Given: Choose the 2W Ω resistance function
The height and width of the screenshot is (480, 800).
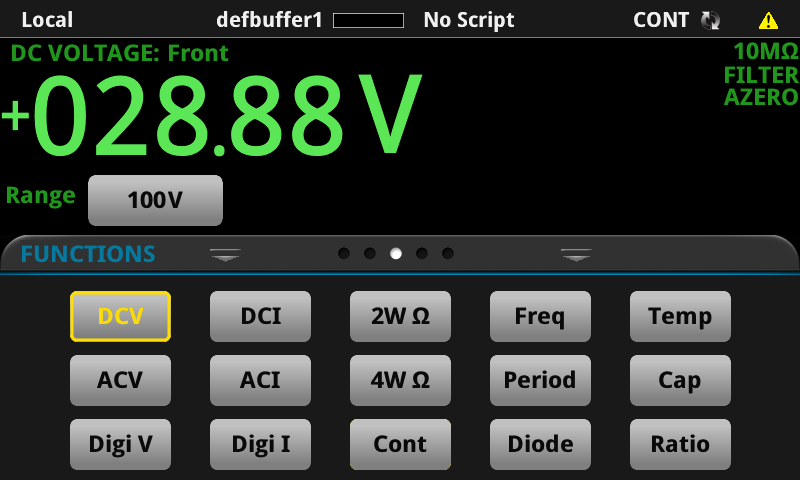Looking at the screenshot, I should 401,316.
